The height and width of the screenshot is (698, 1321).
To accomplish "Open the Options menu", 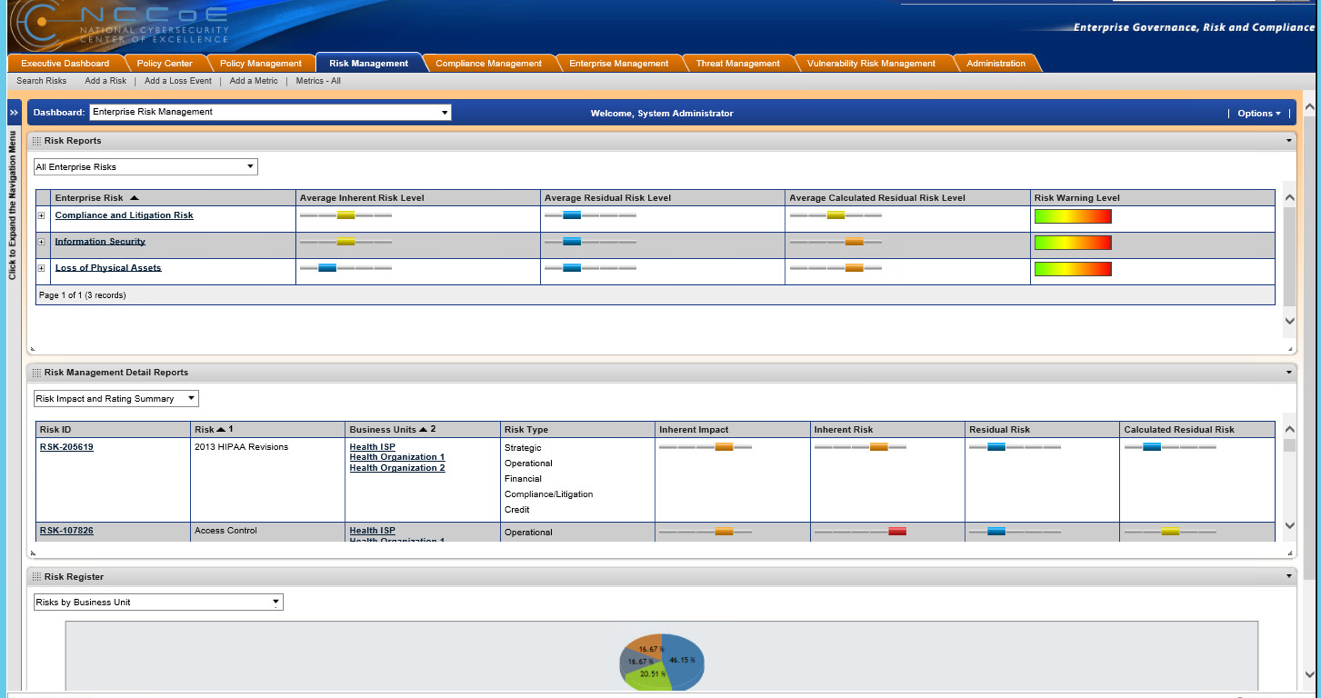I will coord(1258,113).
